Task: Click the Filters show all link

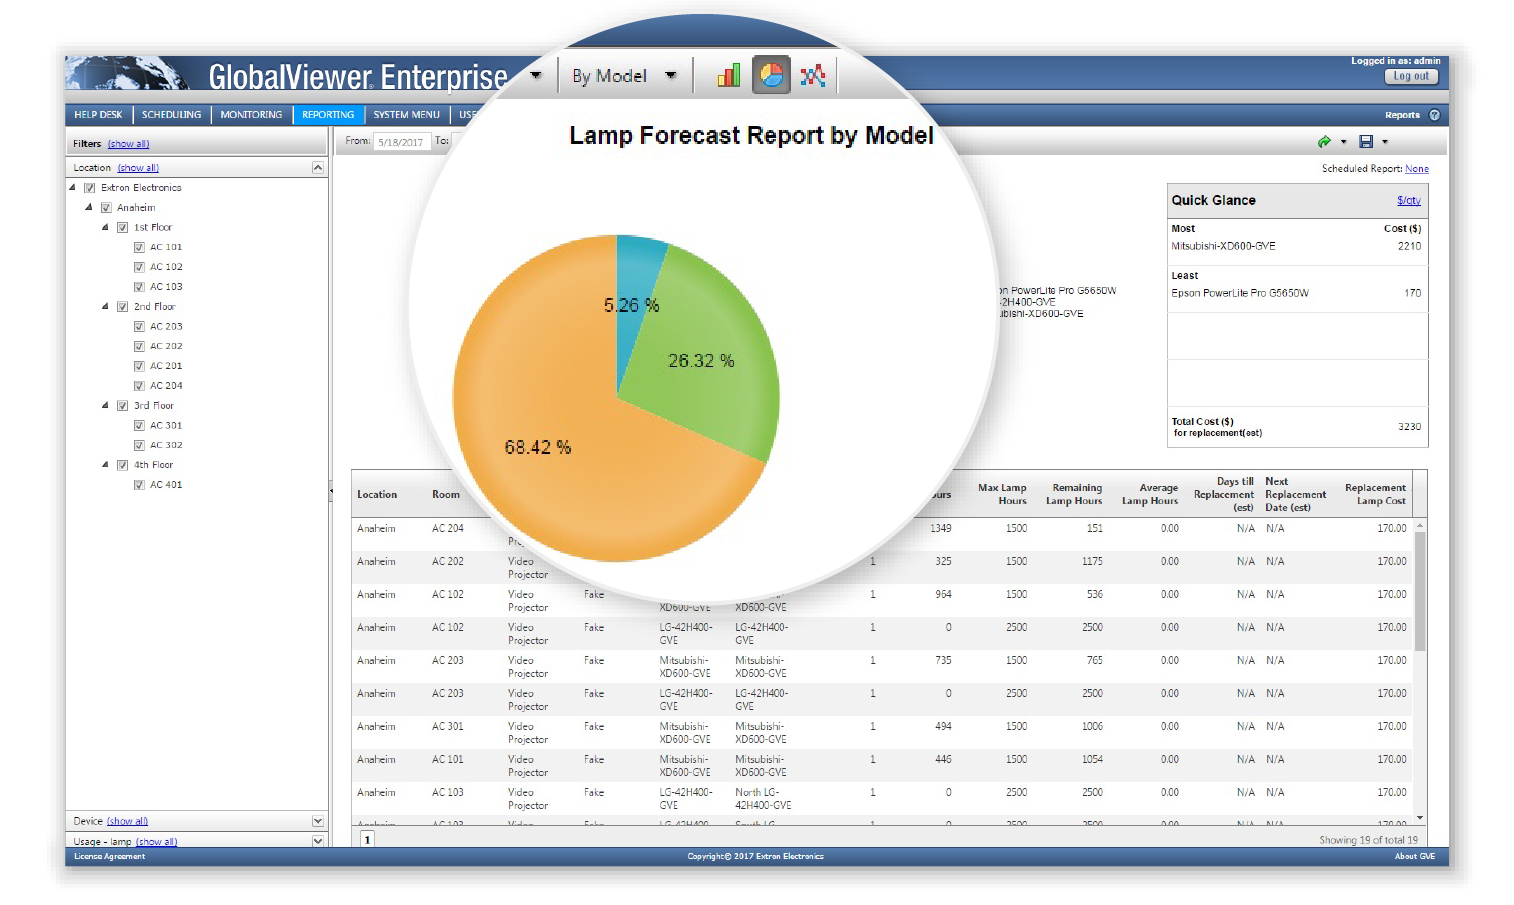Action: coord(129,144)
